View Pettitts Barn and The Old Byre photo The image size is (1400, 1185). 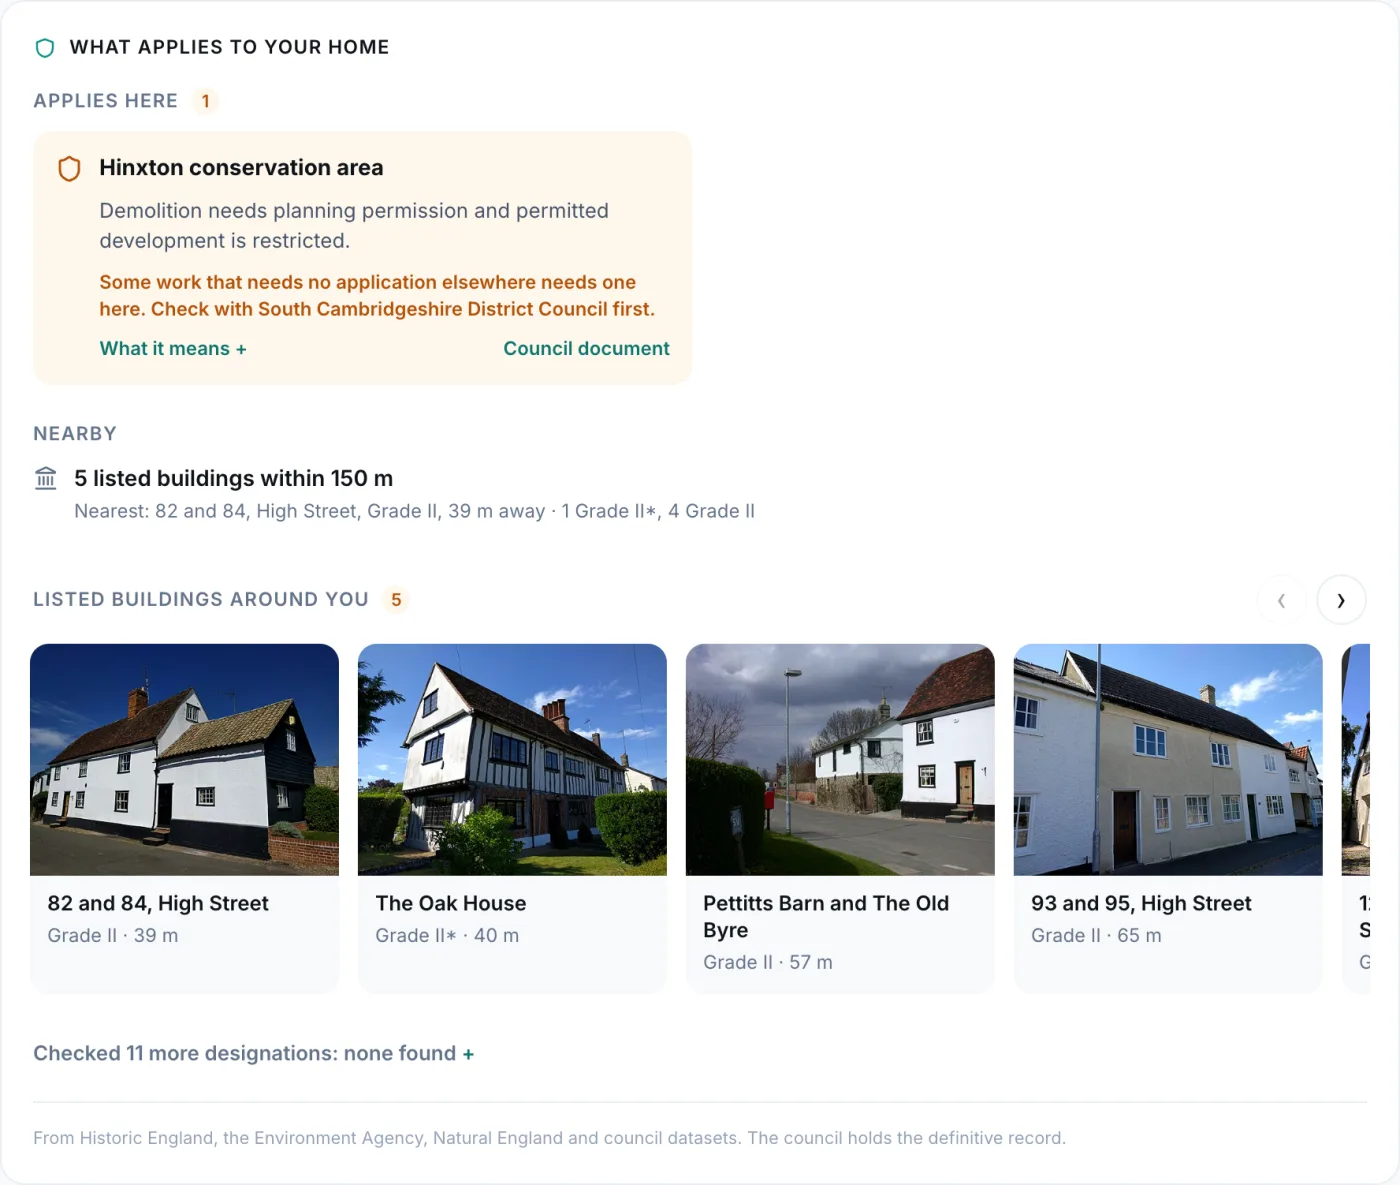[x=840, y=760]
